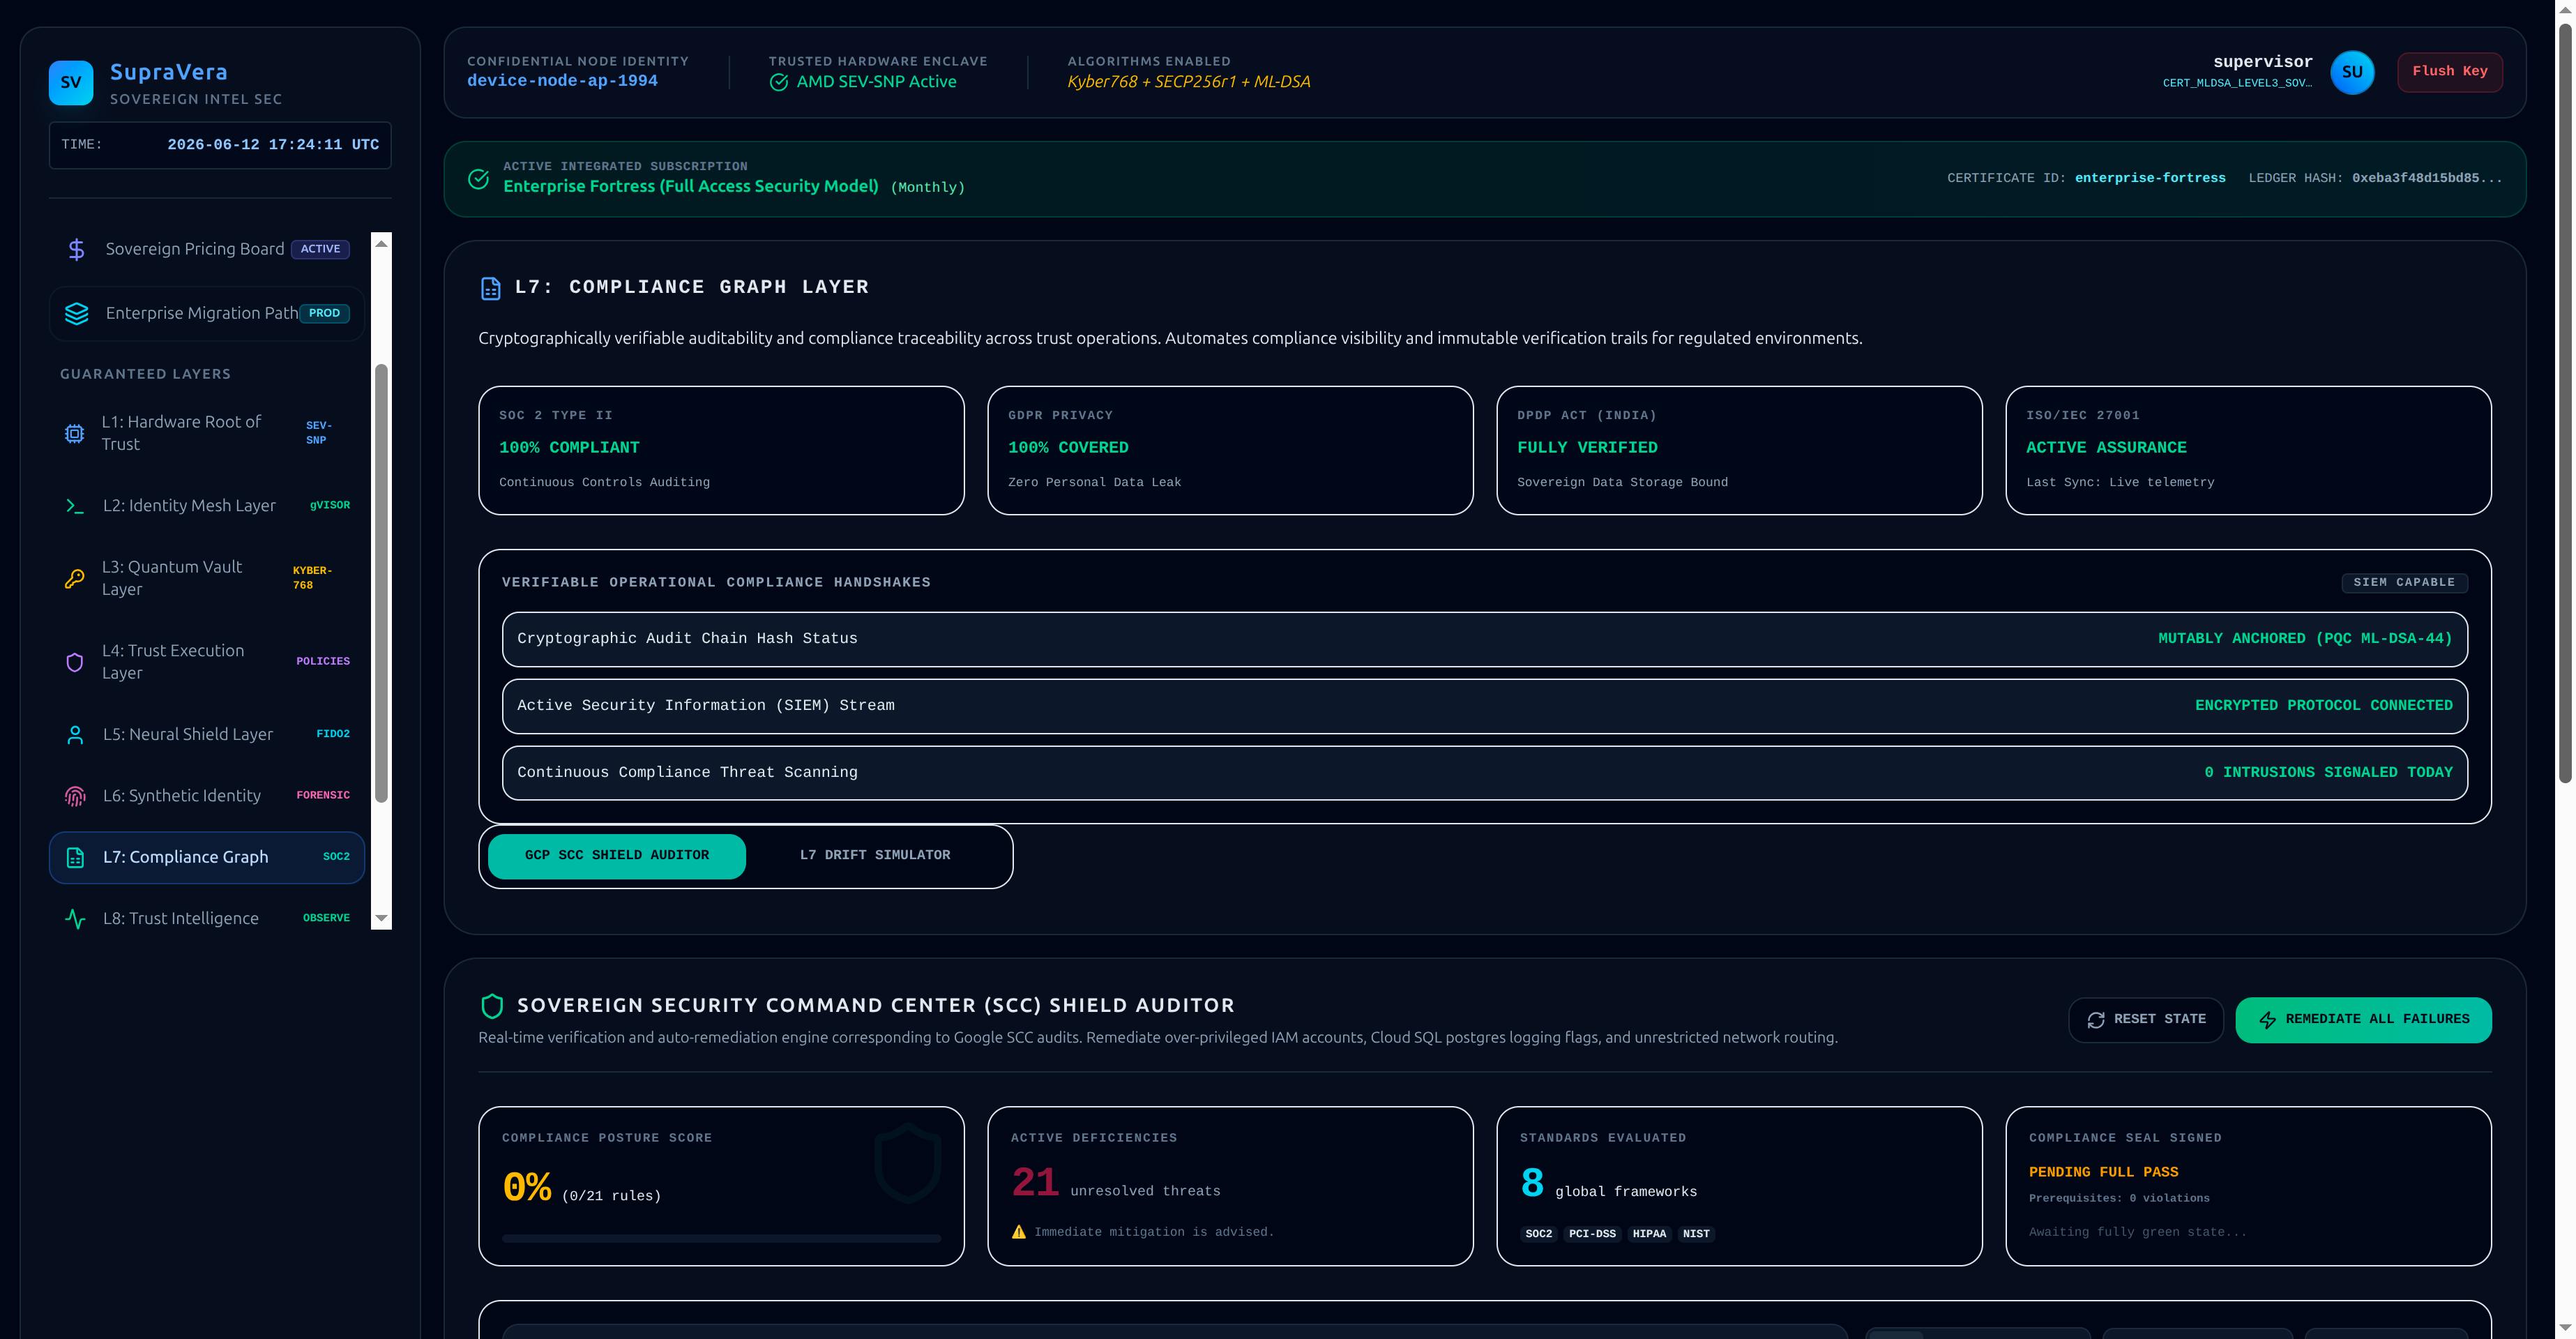Screen dimensions: 2576x1339
Task: Click the DPDP Act (India) card
Action: [x=1739, y=451]
